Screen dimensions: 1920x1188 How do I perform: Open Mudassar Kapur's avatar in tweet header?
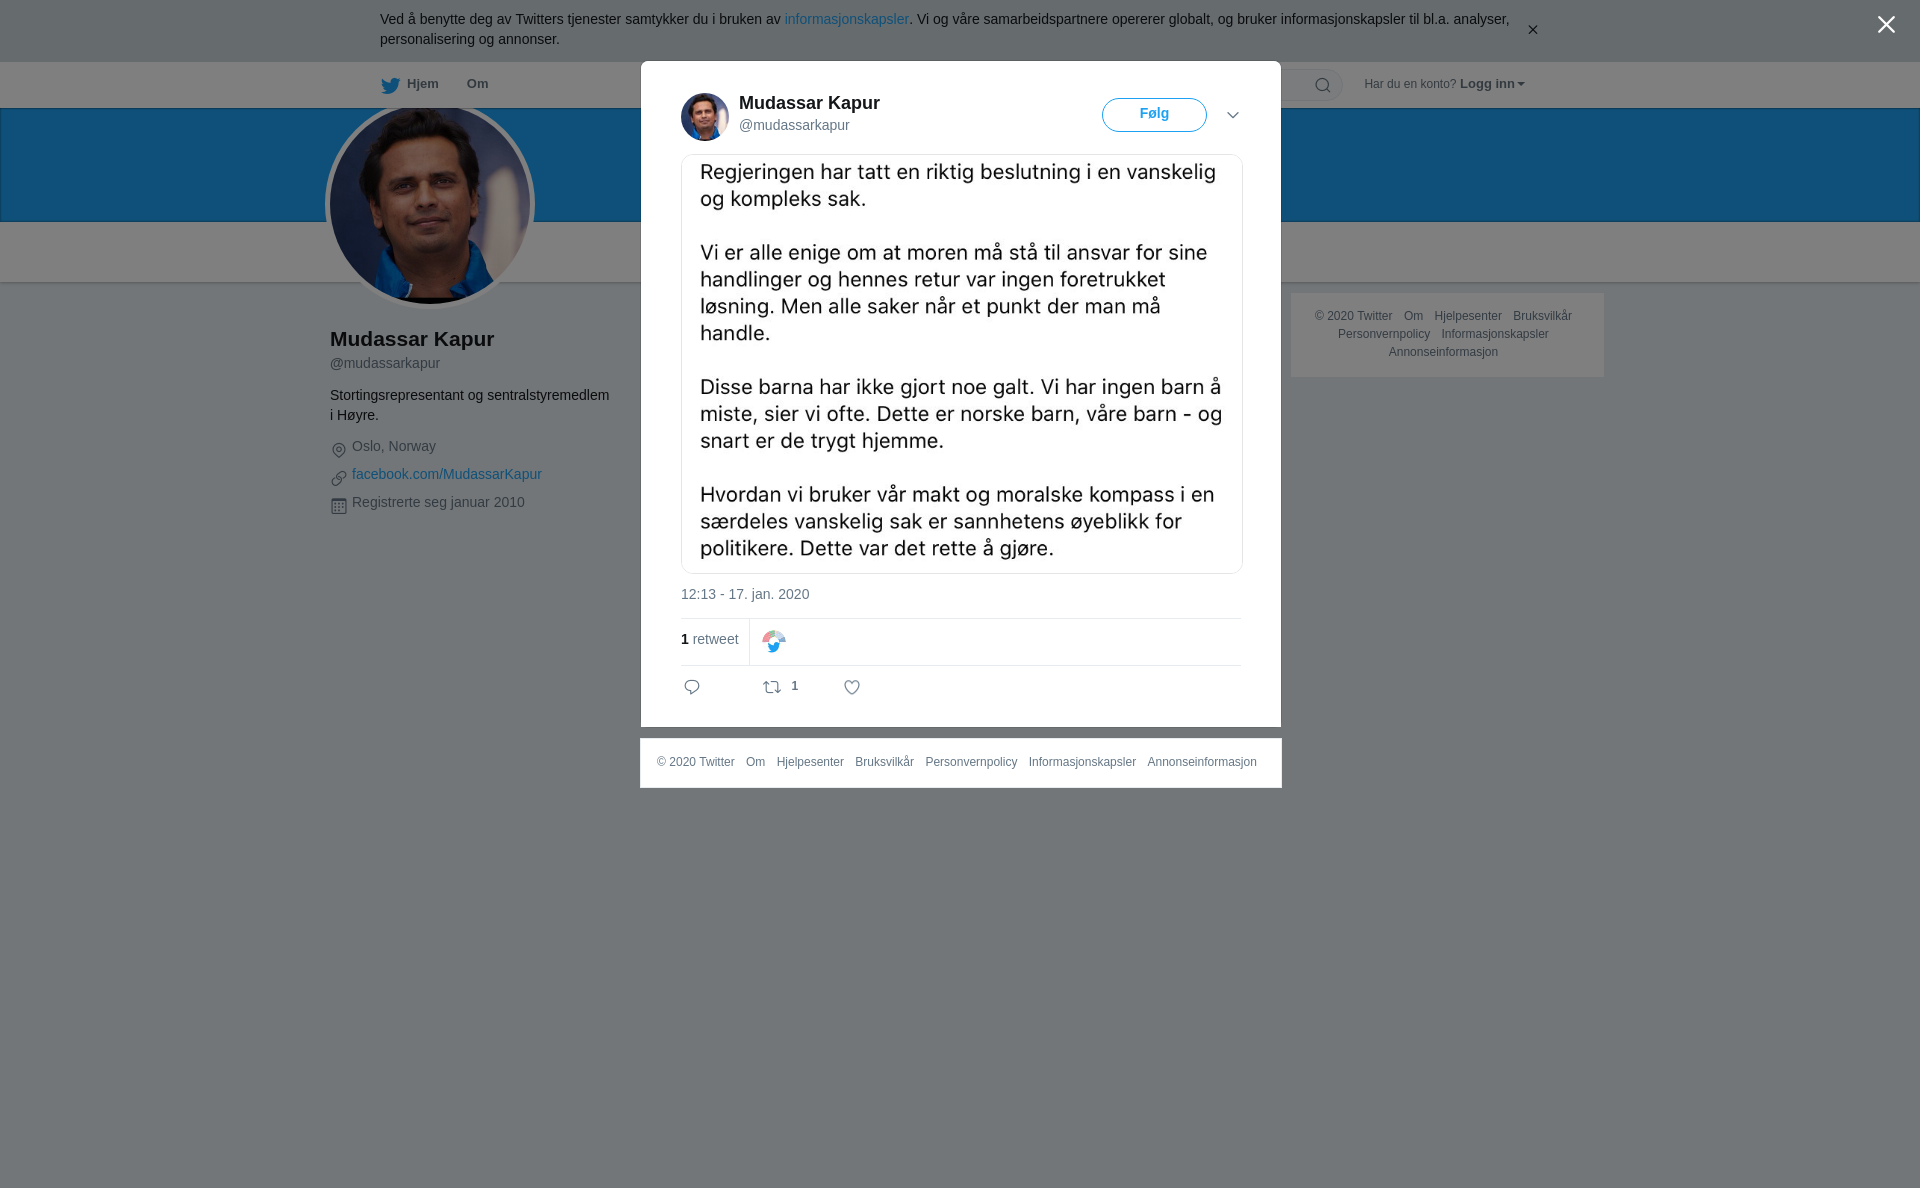(x=705, y=117)
